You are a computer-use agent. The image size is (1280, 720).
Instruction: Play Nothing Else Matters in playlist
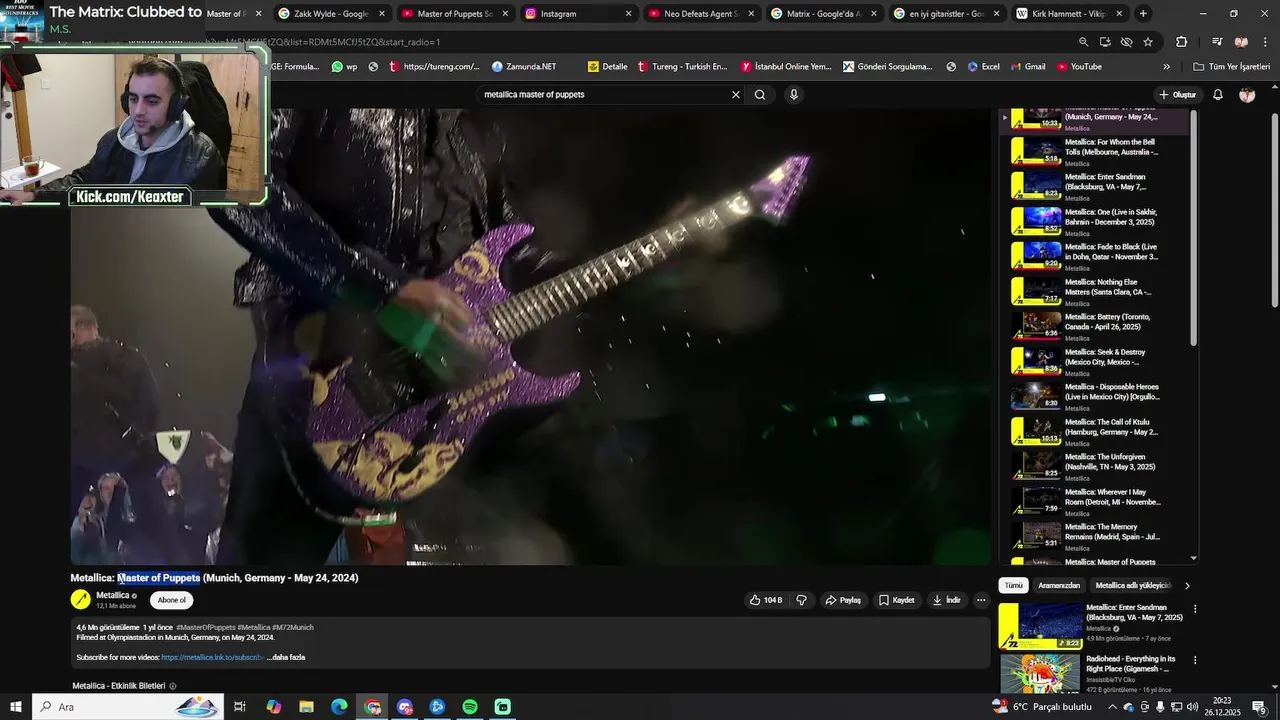click(1095, 292)
